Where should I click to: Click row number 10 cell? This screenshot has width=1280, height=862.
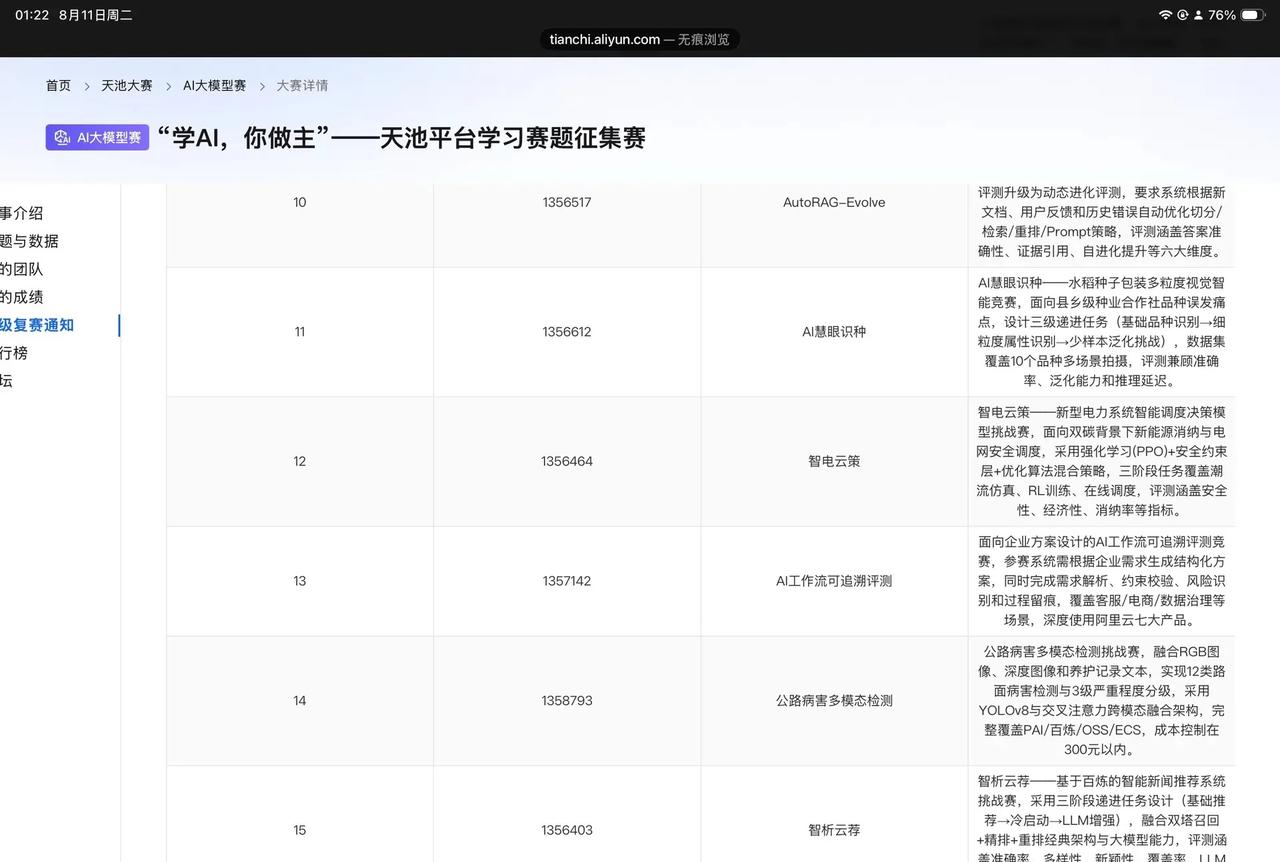tap(300, 202)
